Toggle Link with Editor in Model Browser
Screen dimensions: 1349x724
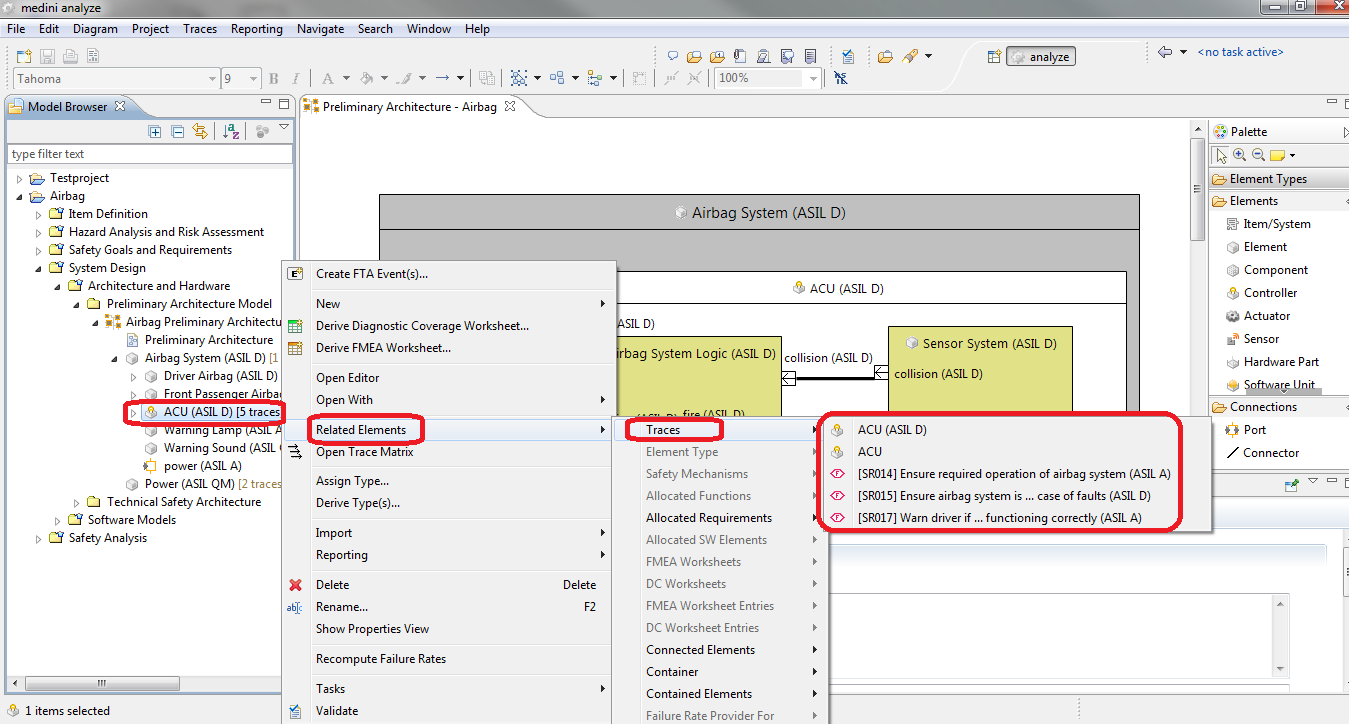click(200, 131)
